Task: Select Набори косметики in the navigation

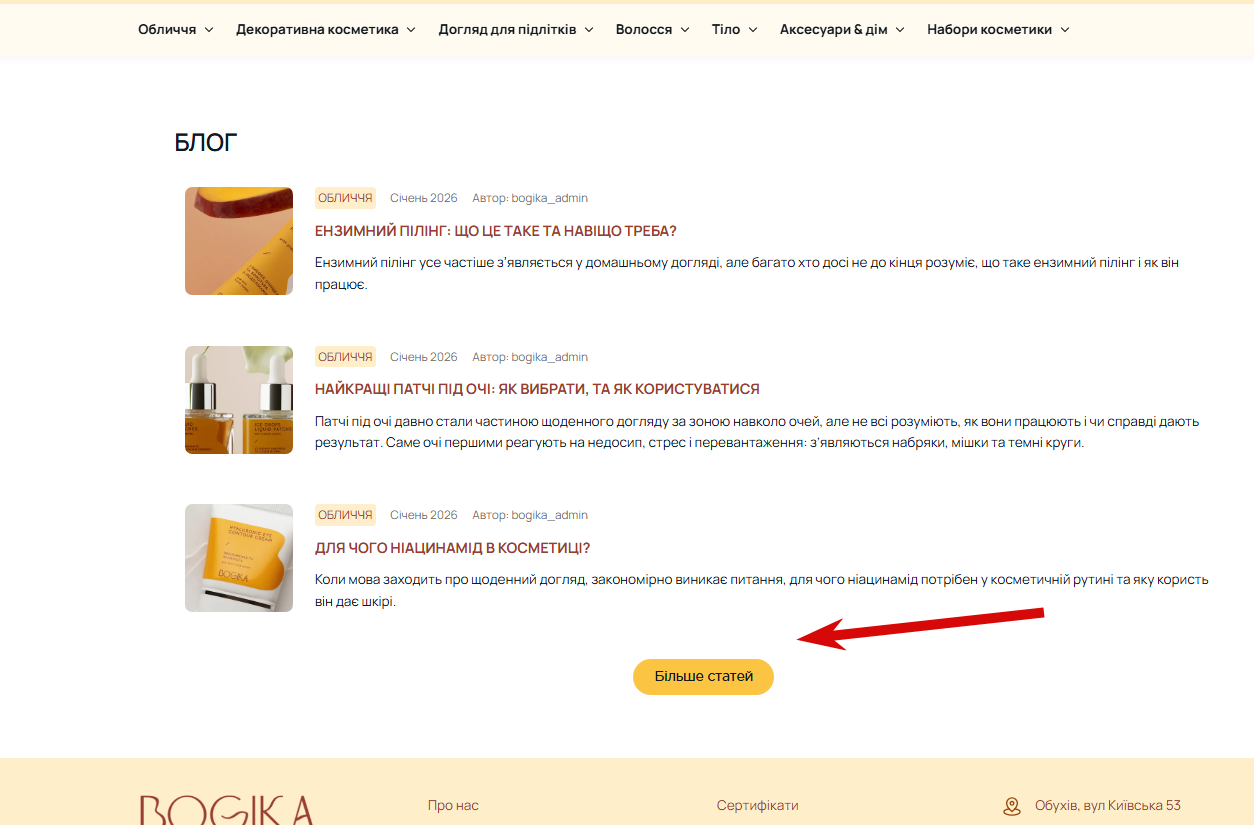Action: click(989, 30)
